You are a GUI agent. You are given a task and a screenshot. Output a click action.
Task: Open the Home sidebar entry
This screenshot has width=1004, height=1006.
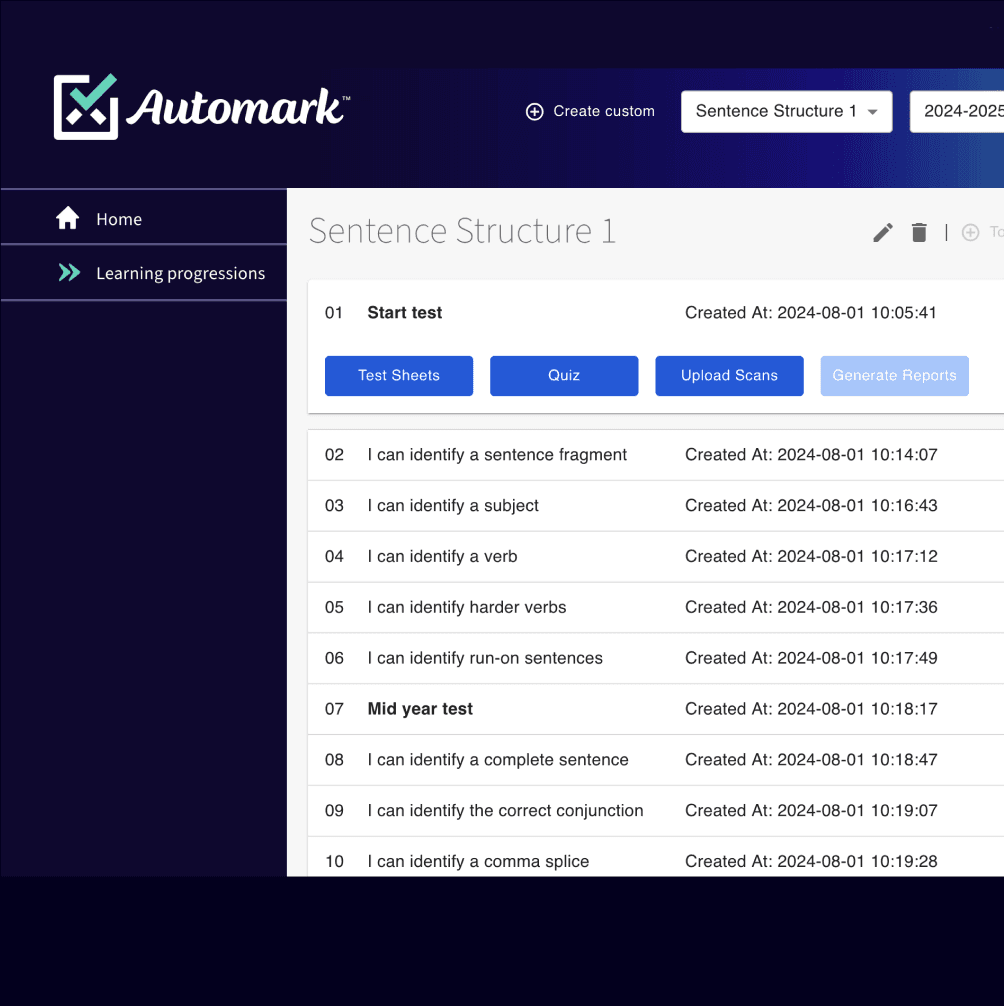coord(119,218)
